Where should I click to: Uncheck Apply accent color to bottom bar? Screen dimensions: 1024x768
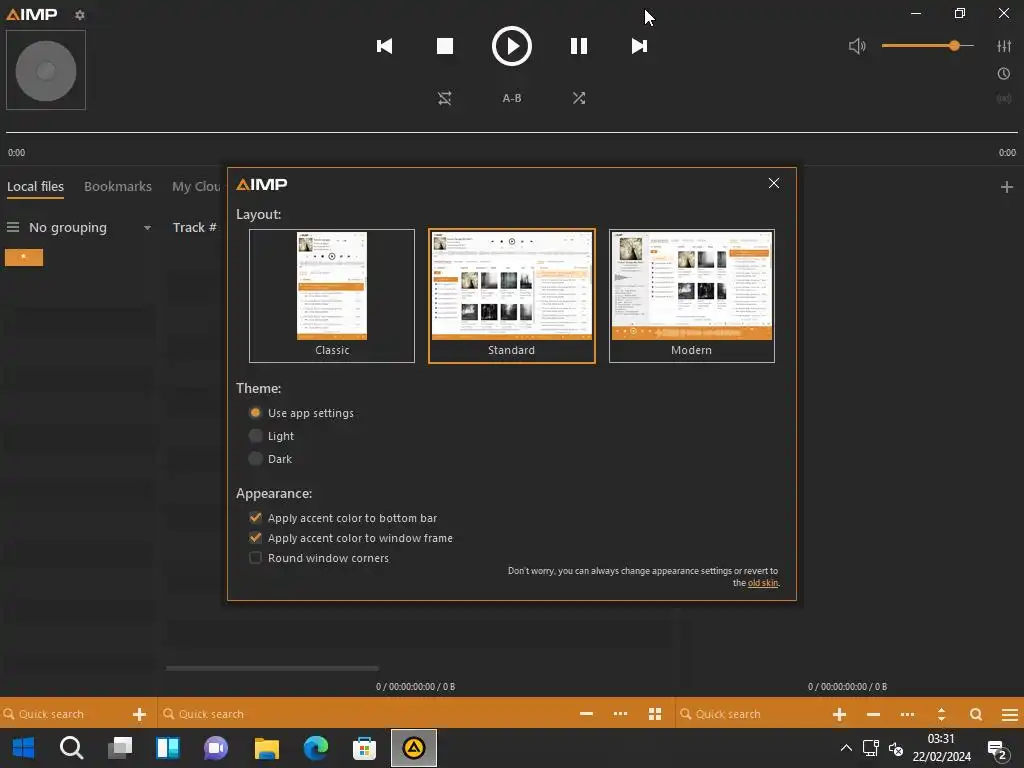click(255, 517)
